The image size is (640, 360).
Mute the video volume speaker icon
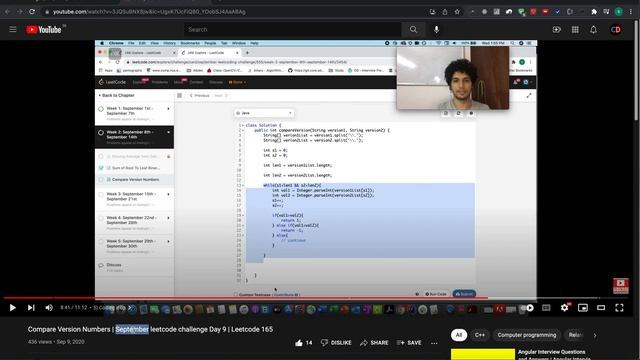49,308
